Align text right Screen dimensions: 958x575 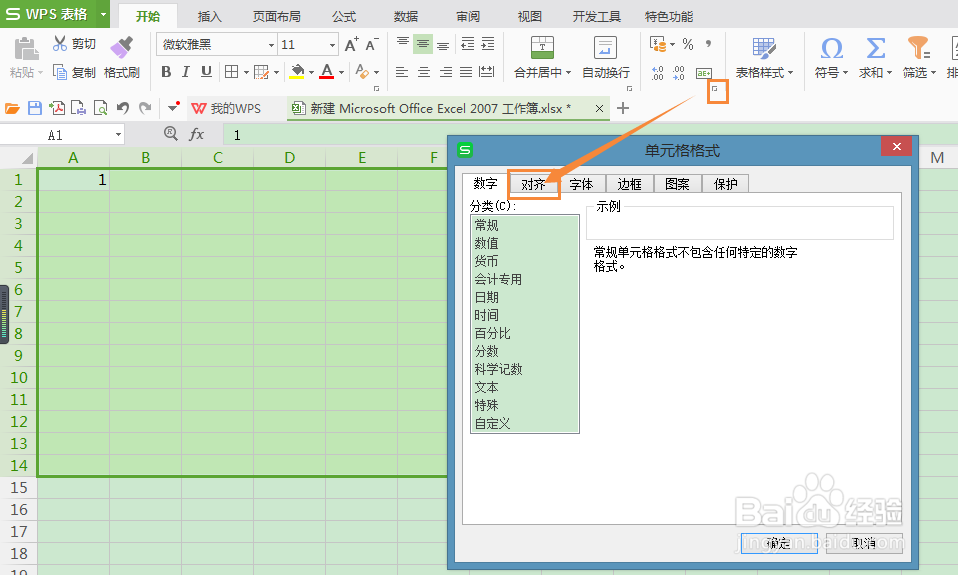pyautogui.click(x=445, y=72)
